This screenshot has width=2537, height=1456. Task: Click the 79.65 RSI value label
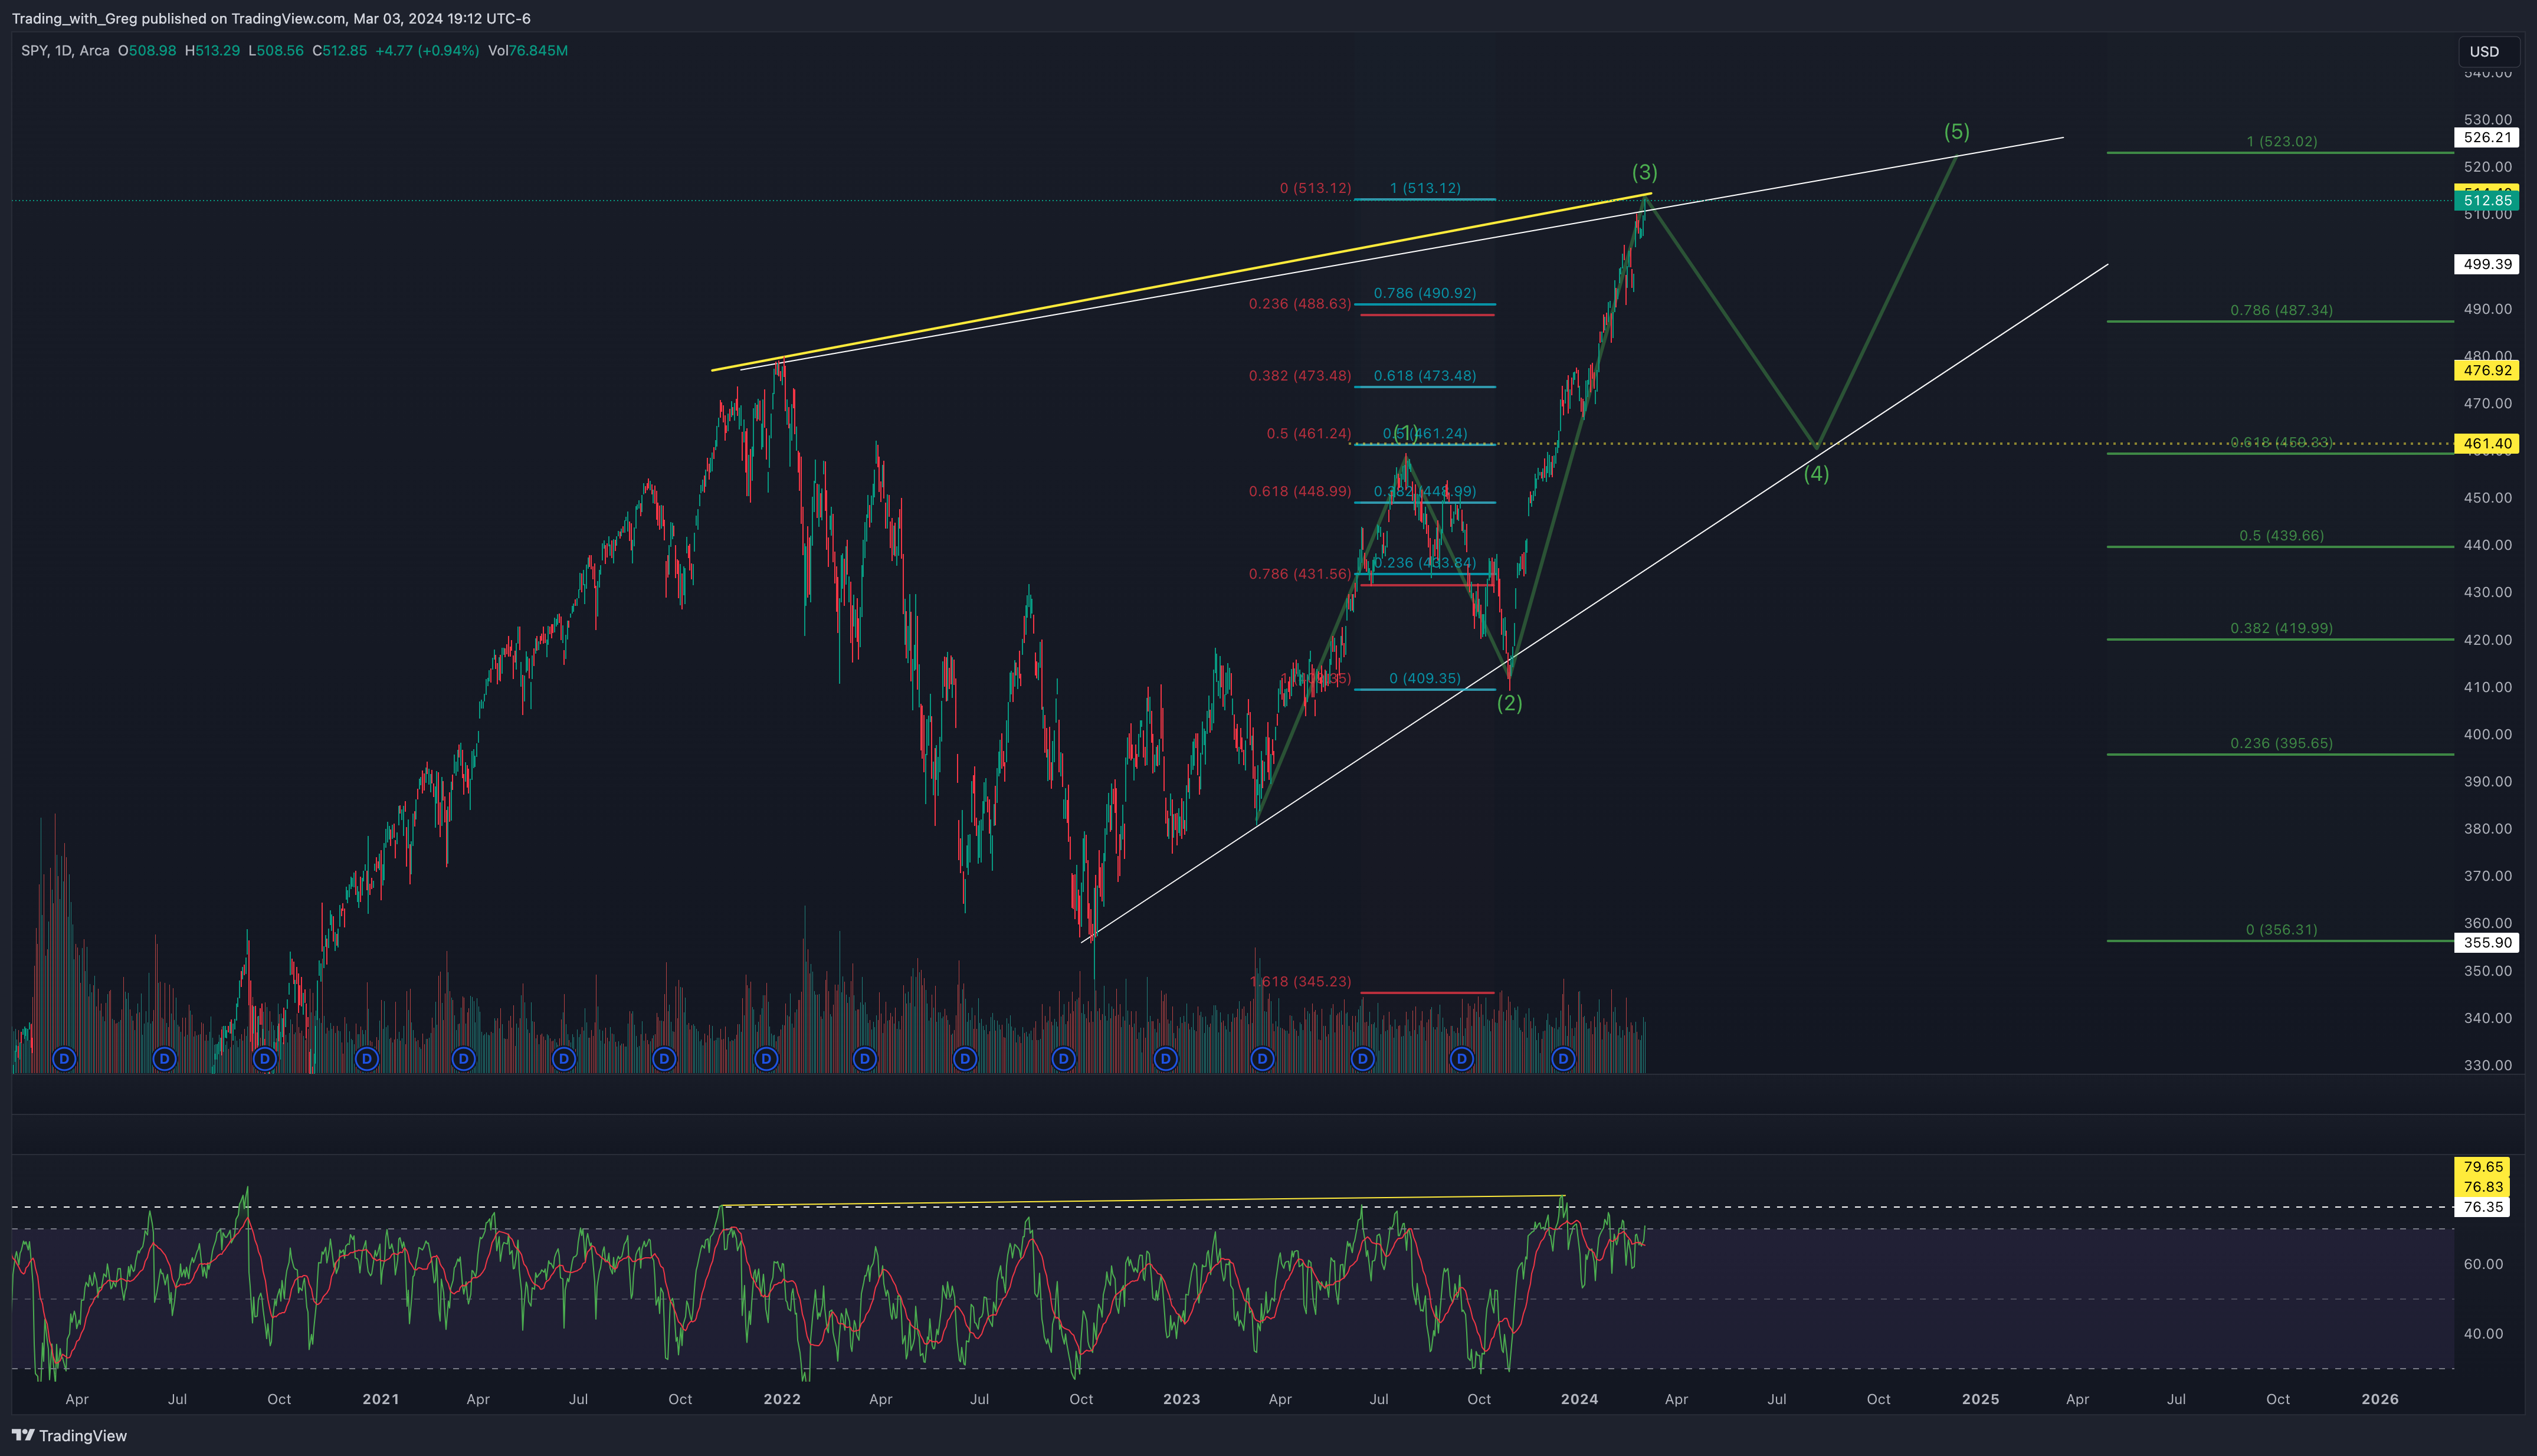2483,1167
